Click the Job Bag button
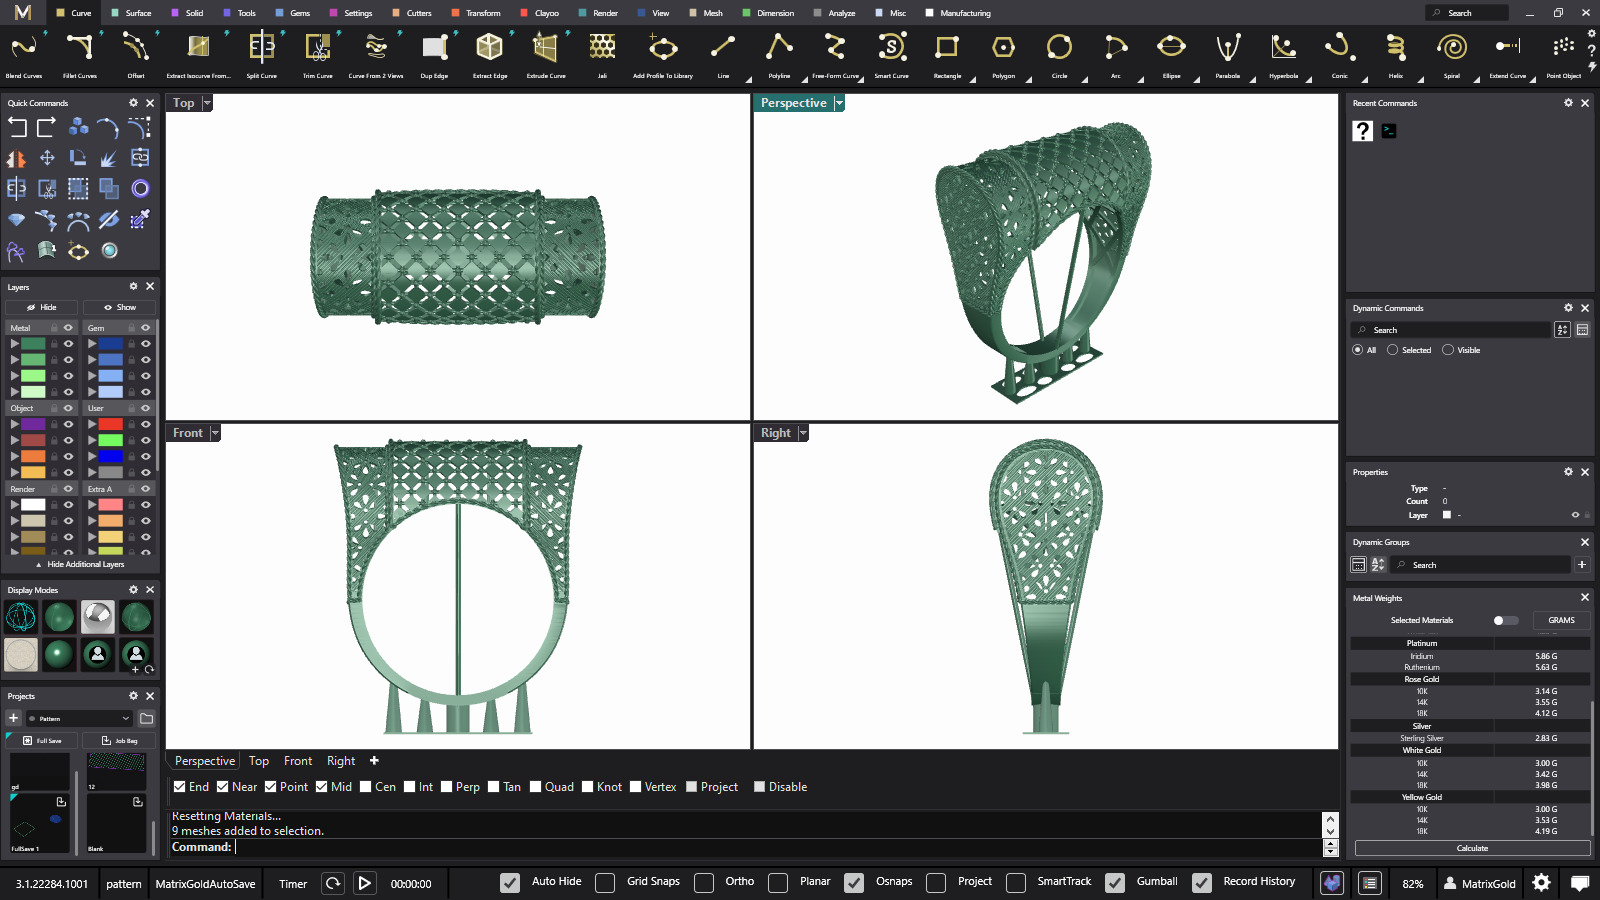The width and height of the screenshot is (1600, 900). click(x=120, y=740)
